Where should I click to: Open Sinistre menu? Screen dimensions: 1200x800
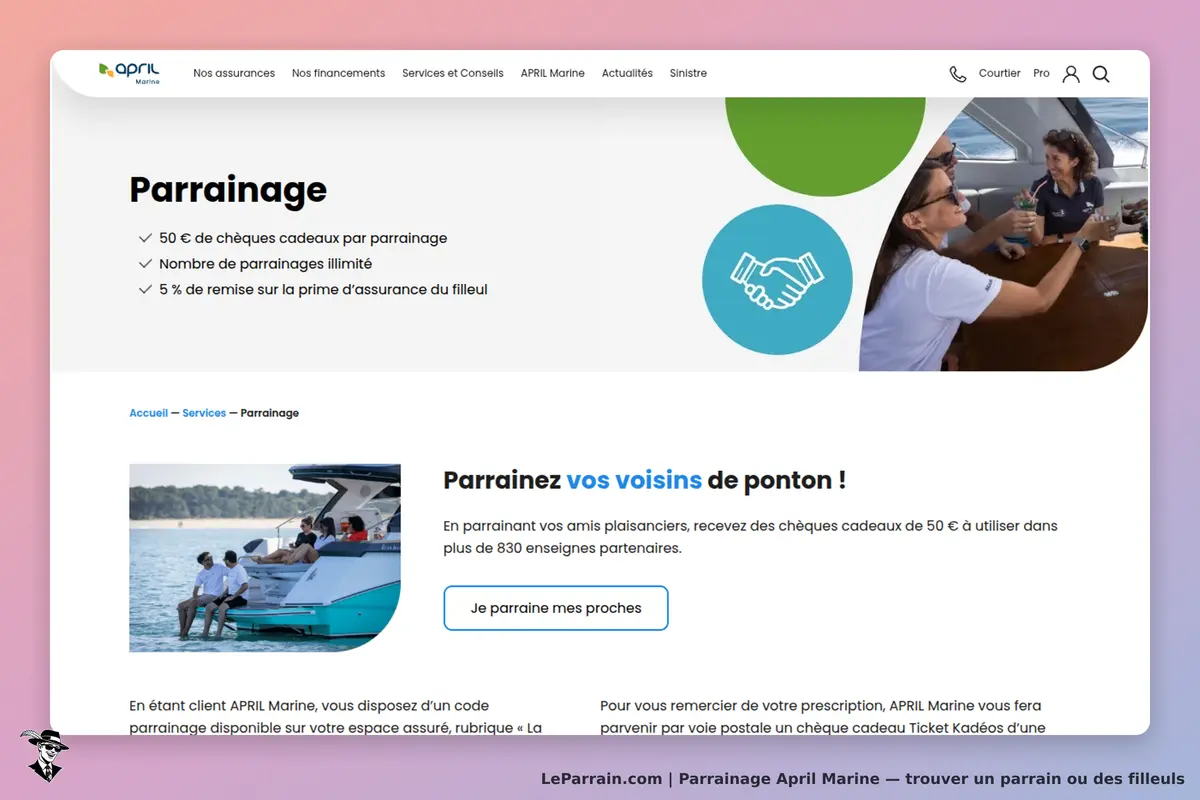coord(688,73)
